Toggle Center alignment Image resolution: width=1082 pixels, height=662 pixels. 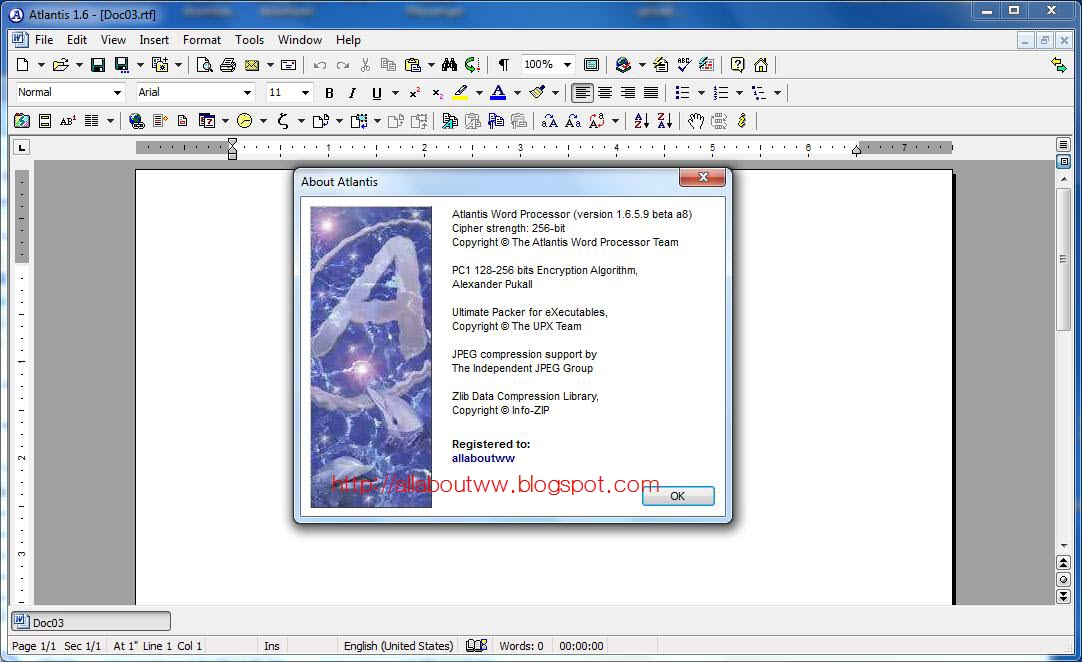605,93
